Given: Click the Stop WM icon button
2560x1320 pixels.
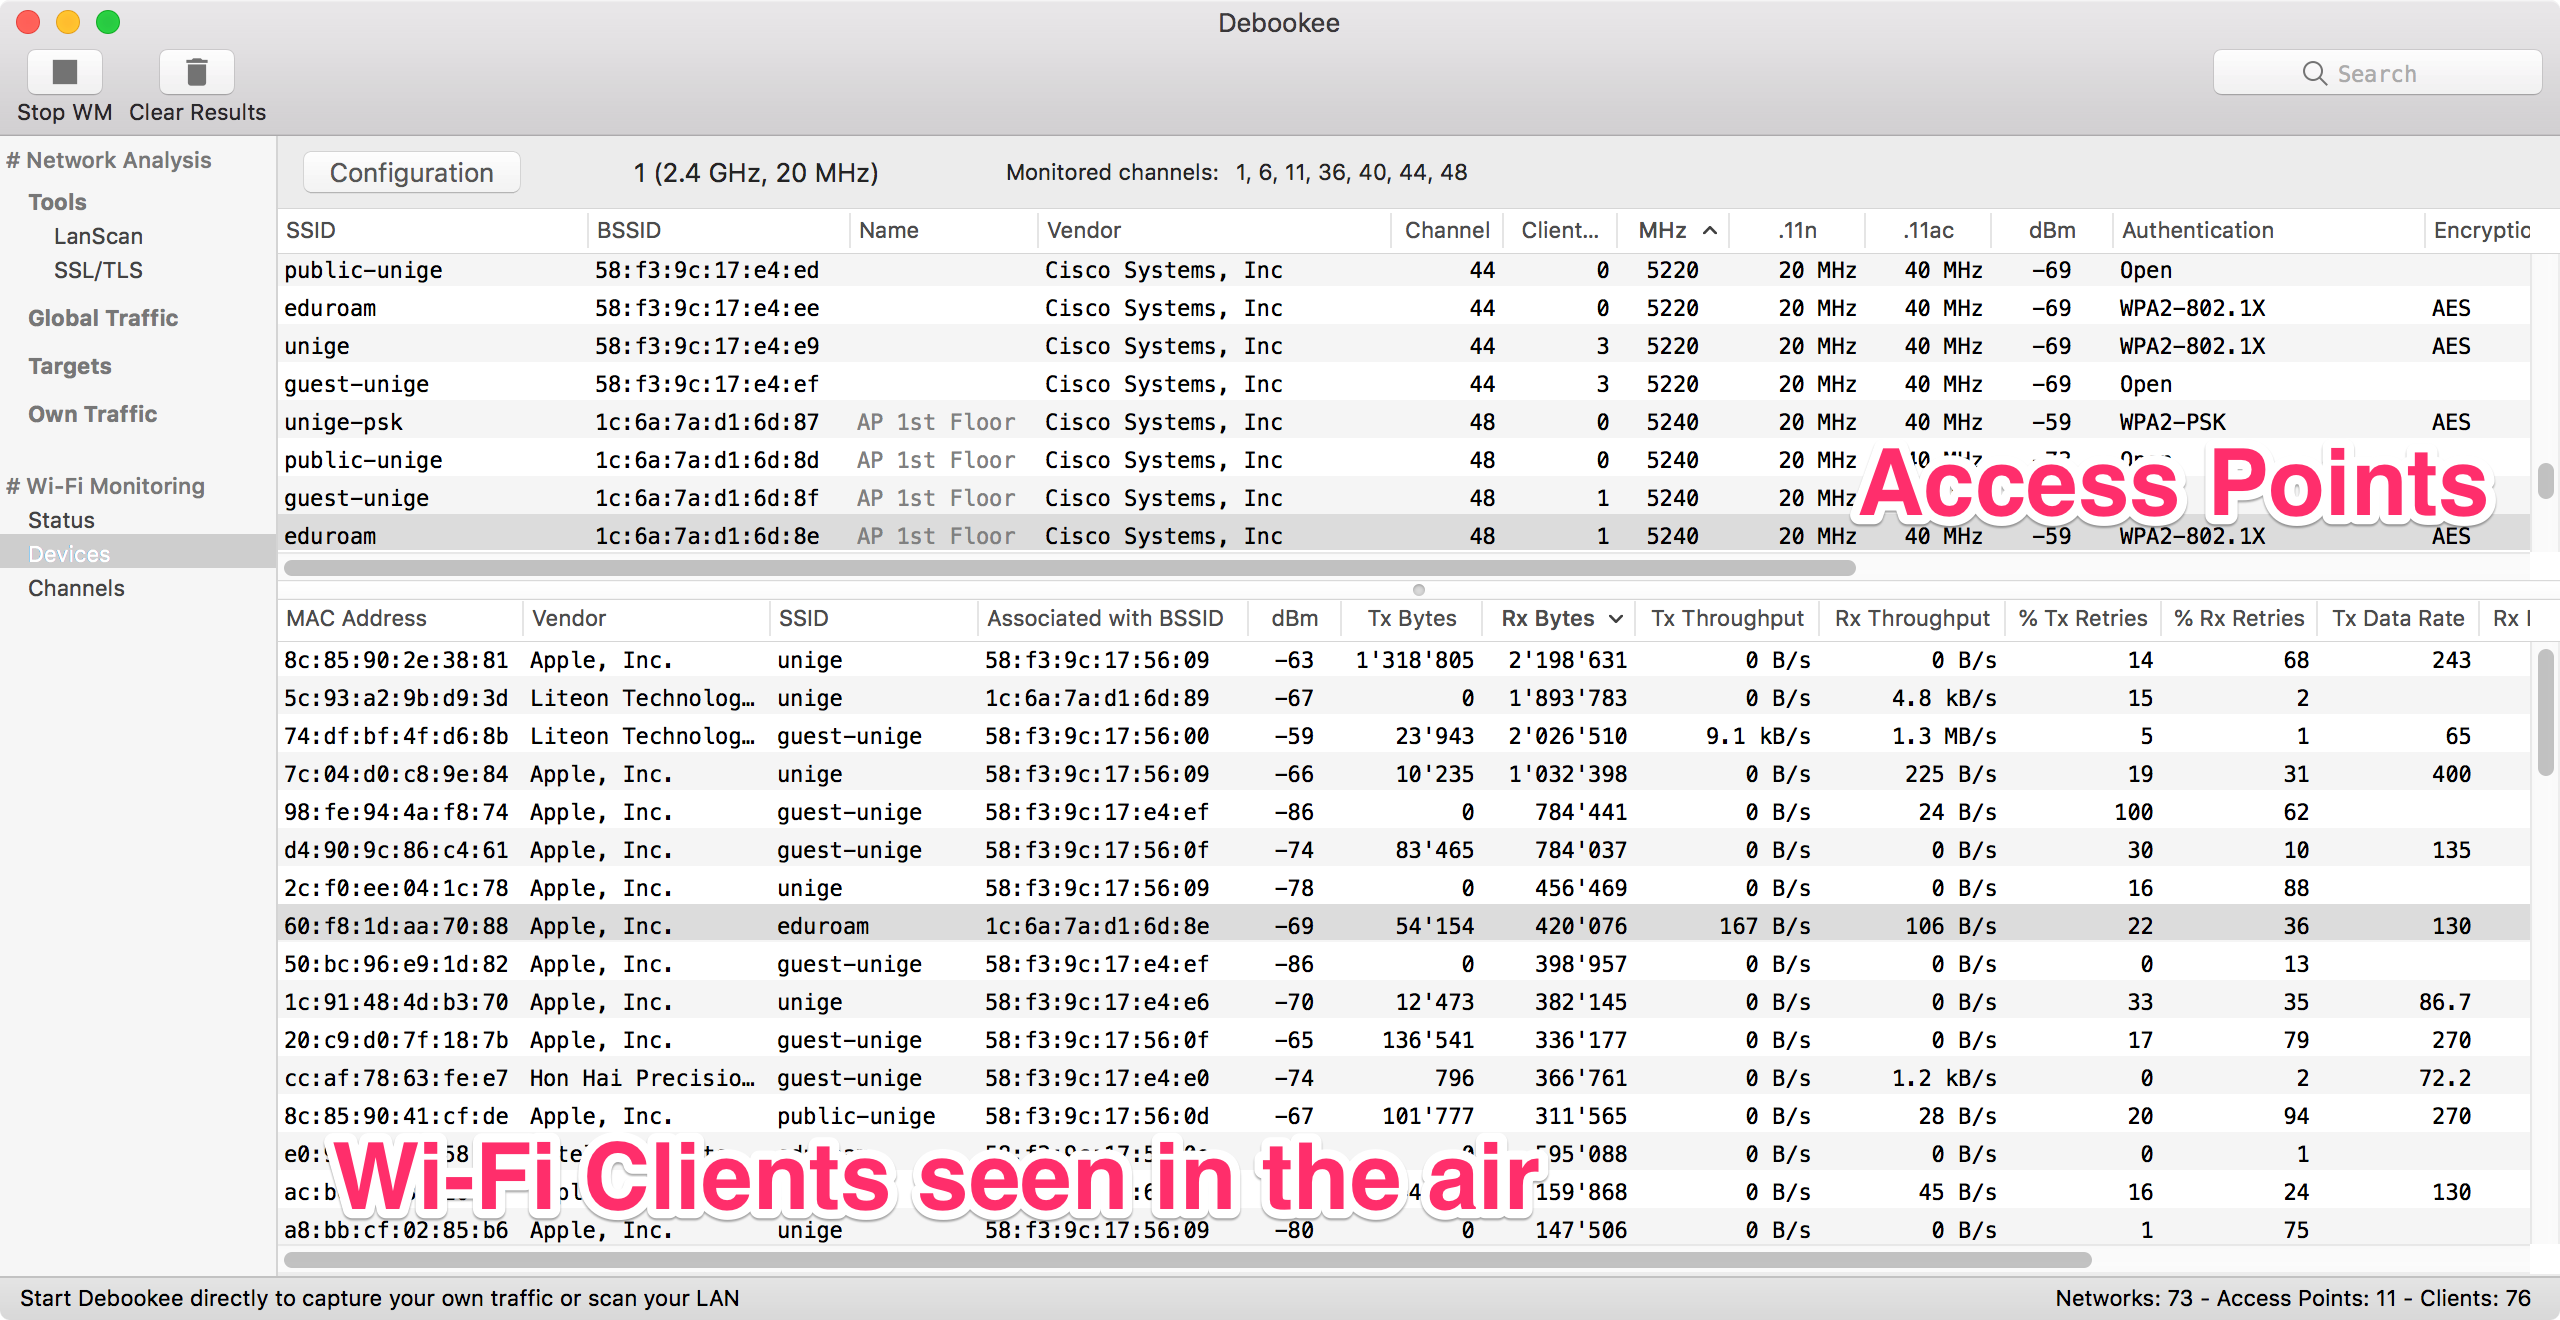Looking at the screenshot, I should pyautogui.click(x=62, y=72).
